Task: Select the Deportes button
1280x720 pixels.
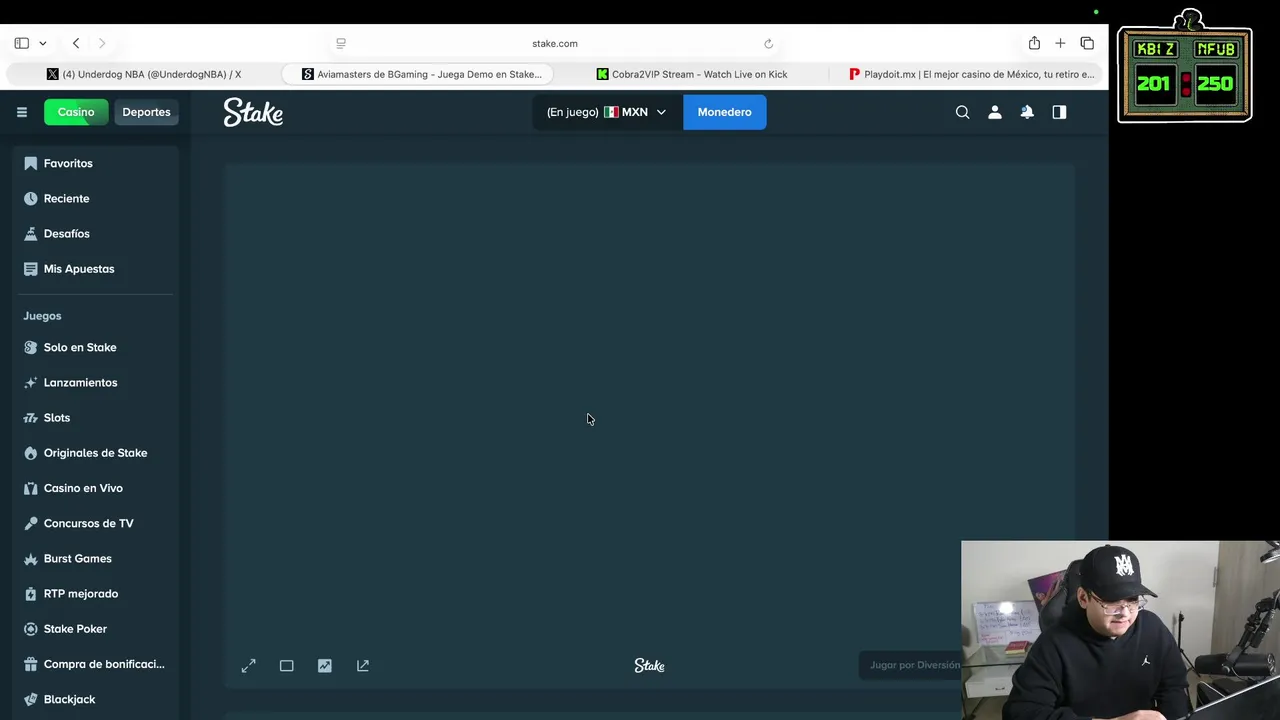Action: pyautogui.click(x=146, y=112)
